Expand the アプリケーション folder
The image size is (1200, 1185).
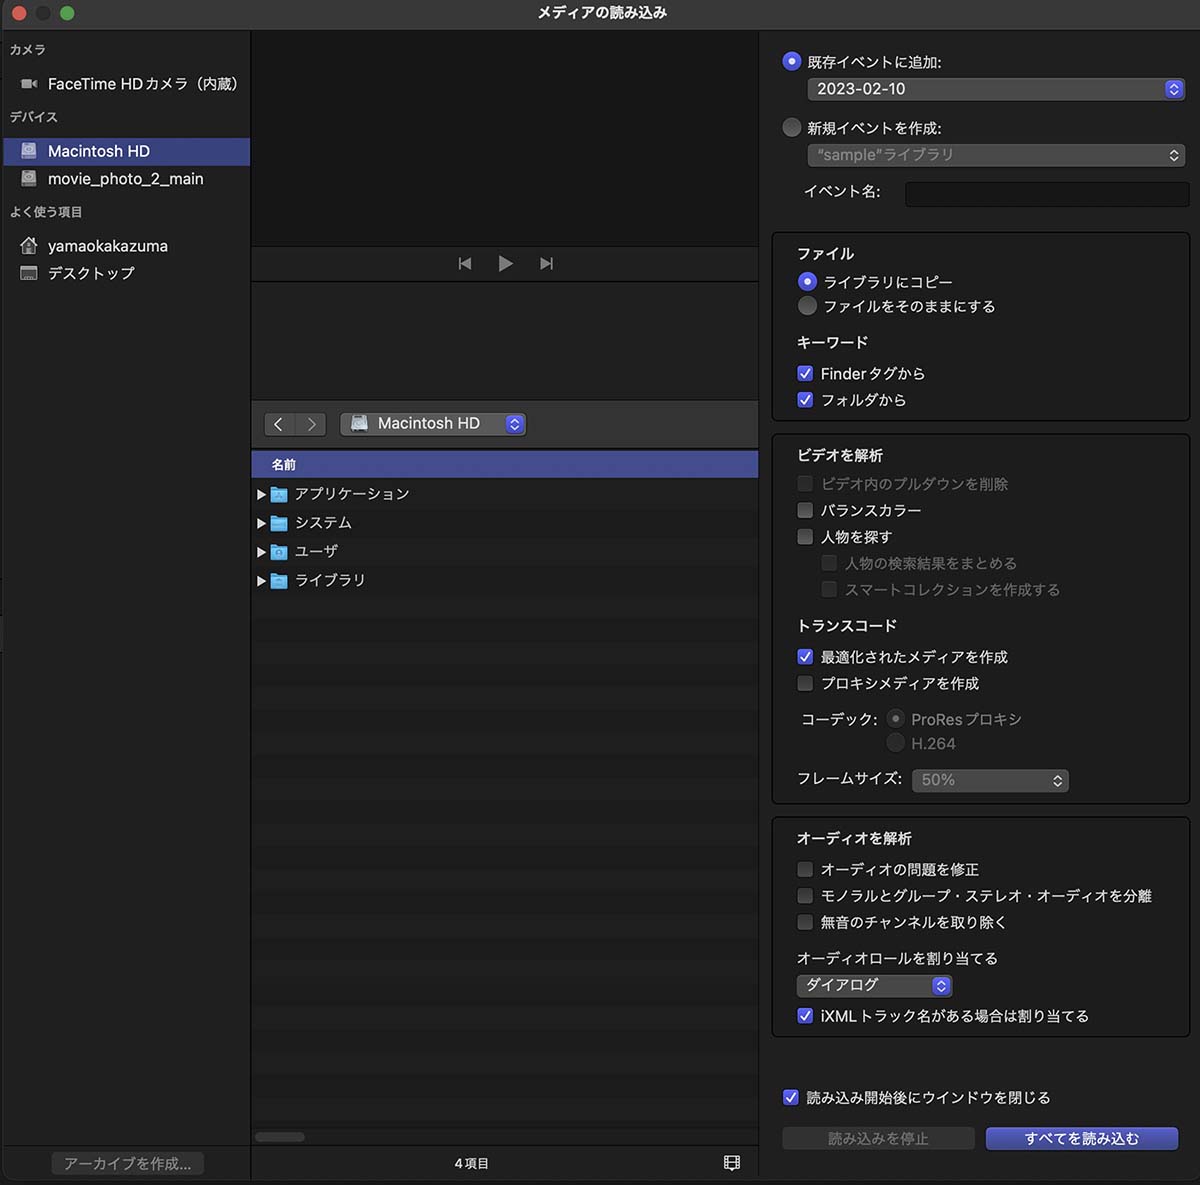point(261,494)
